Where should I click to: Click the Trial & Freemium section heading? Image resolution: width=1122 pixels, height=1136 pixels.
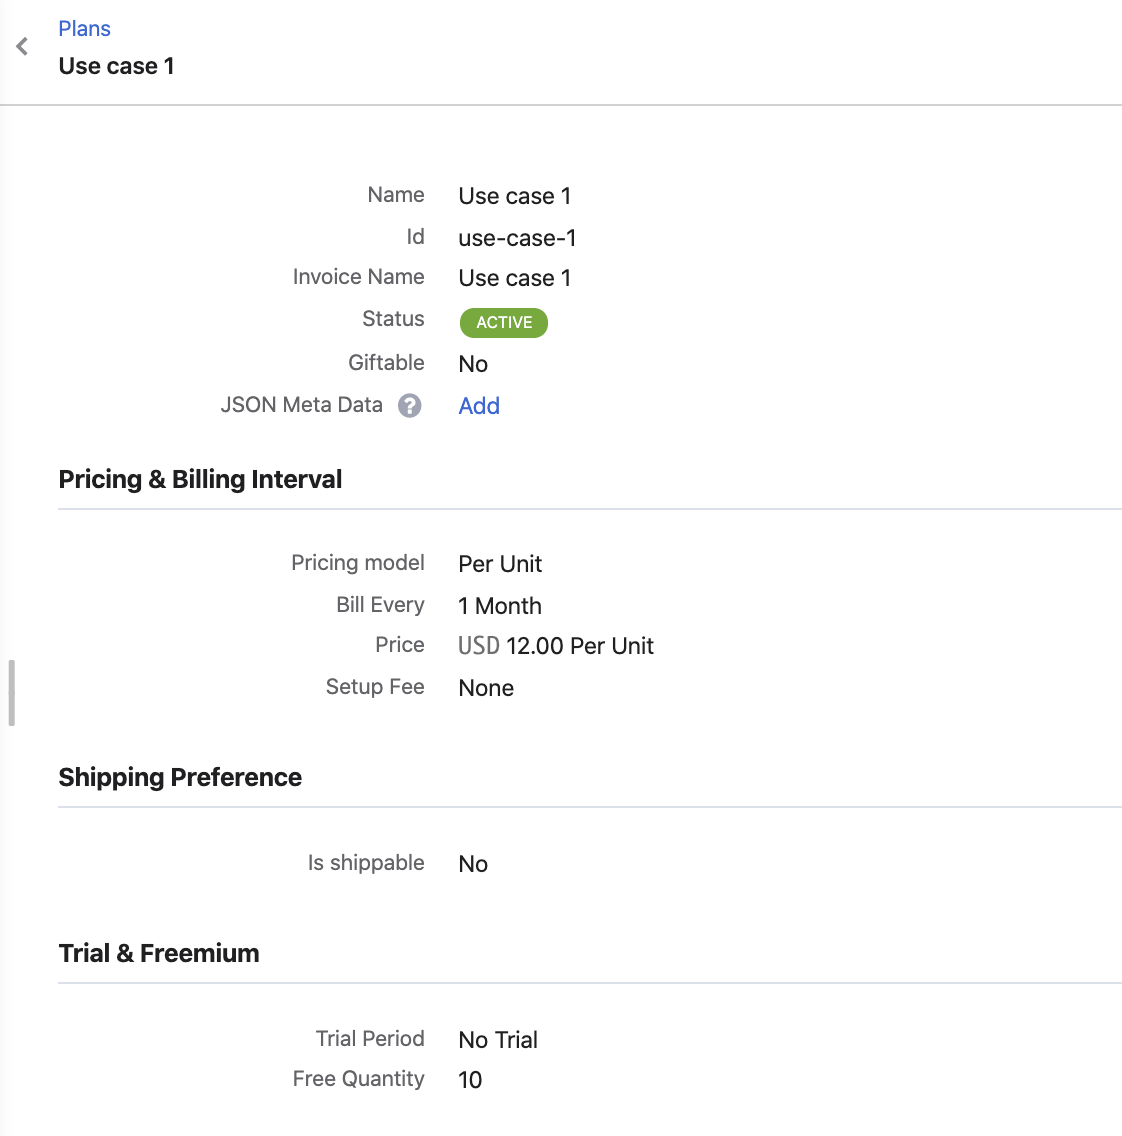[x=159, y=954]
